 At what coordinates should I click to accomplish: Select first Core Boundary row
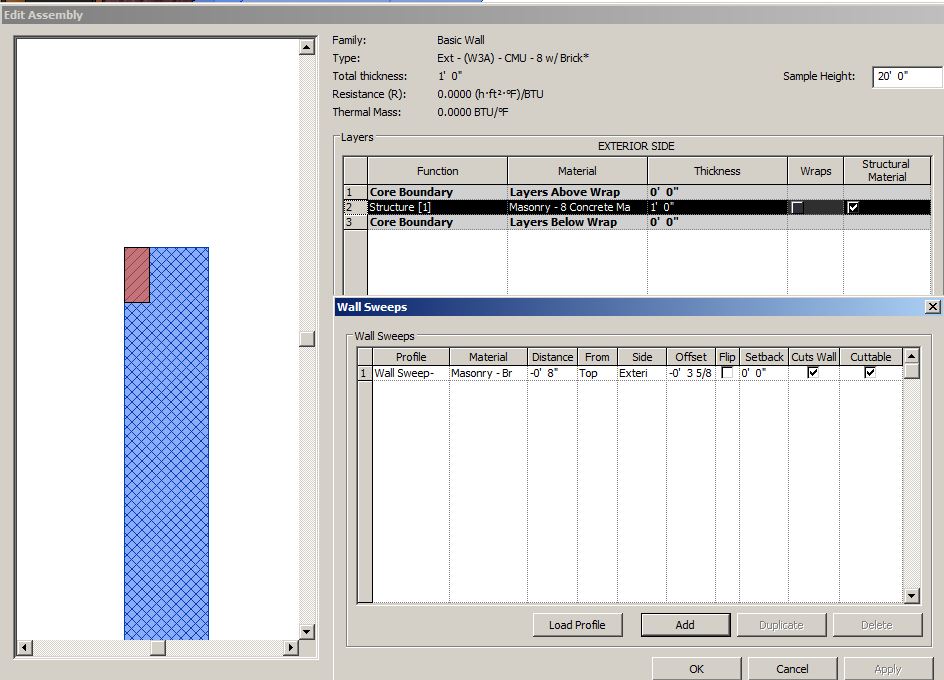point(637,192)
